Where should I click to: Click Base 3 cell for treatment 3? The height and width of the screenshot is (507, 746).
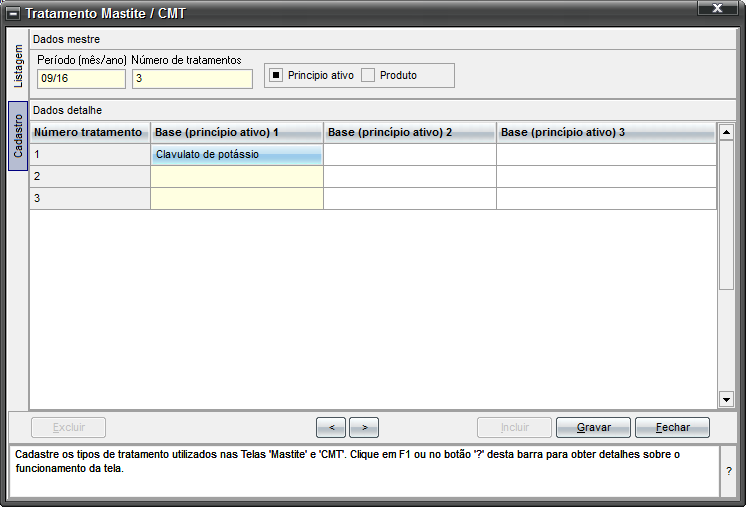[606, 198]
